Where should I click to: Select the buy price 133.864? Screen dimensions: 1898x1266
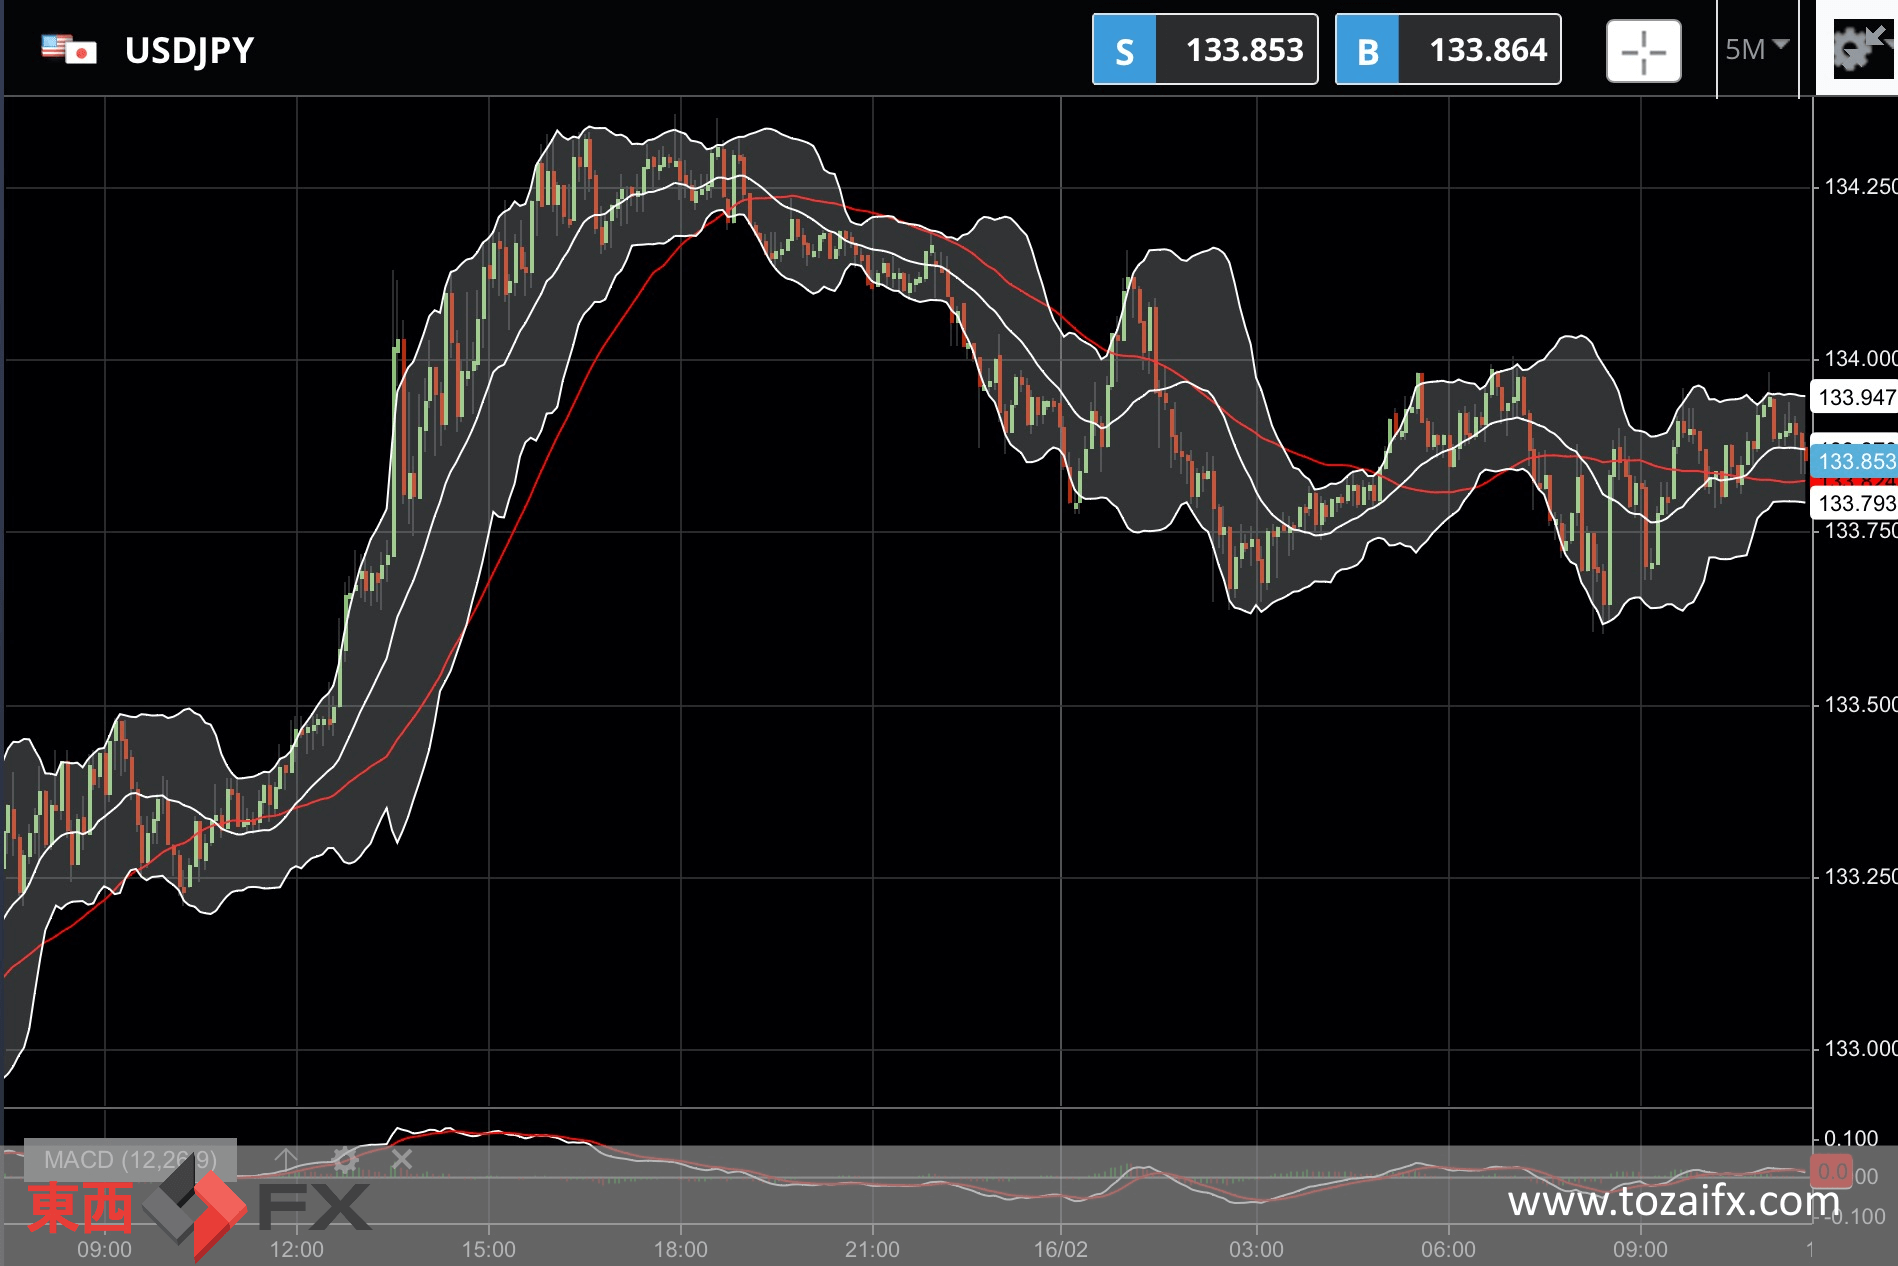pyautogui.click(x=1487, y=50)
